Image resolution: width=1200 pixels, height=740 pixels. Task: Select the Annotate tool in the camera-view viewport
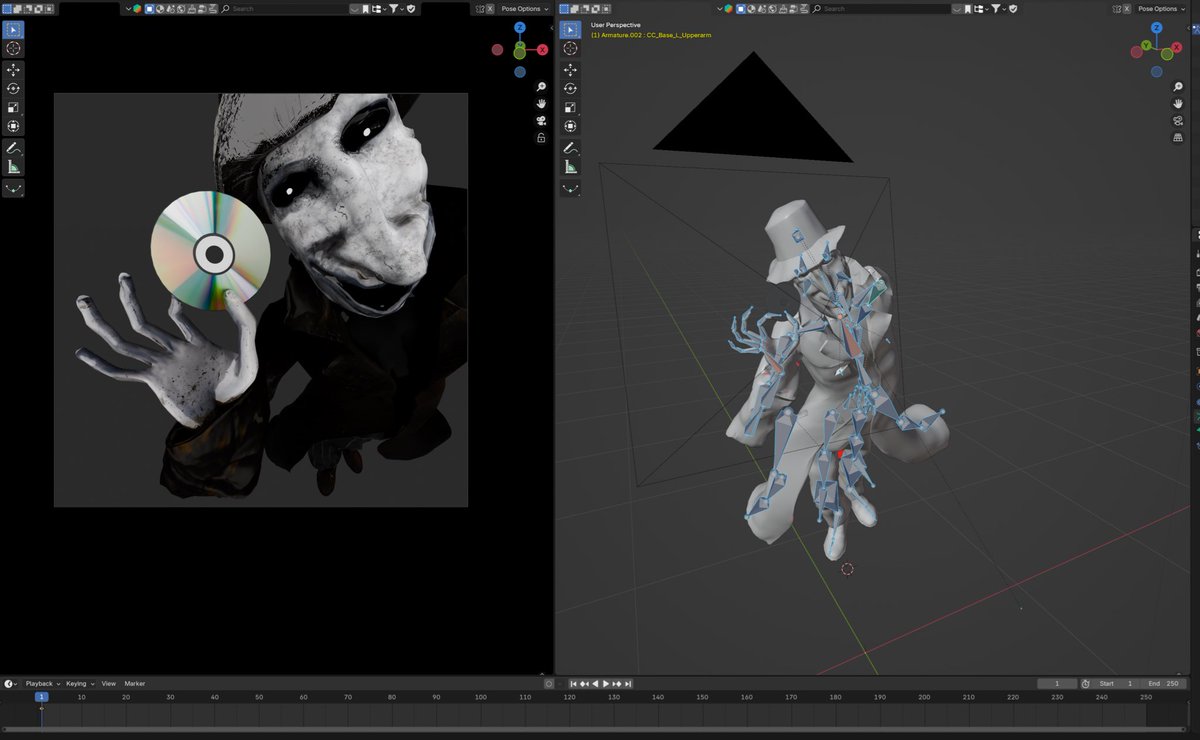click(14, 148)
